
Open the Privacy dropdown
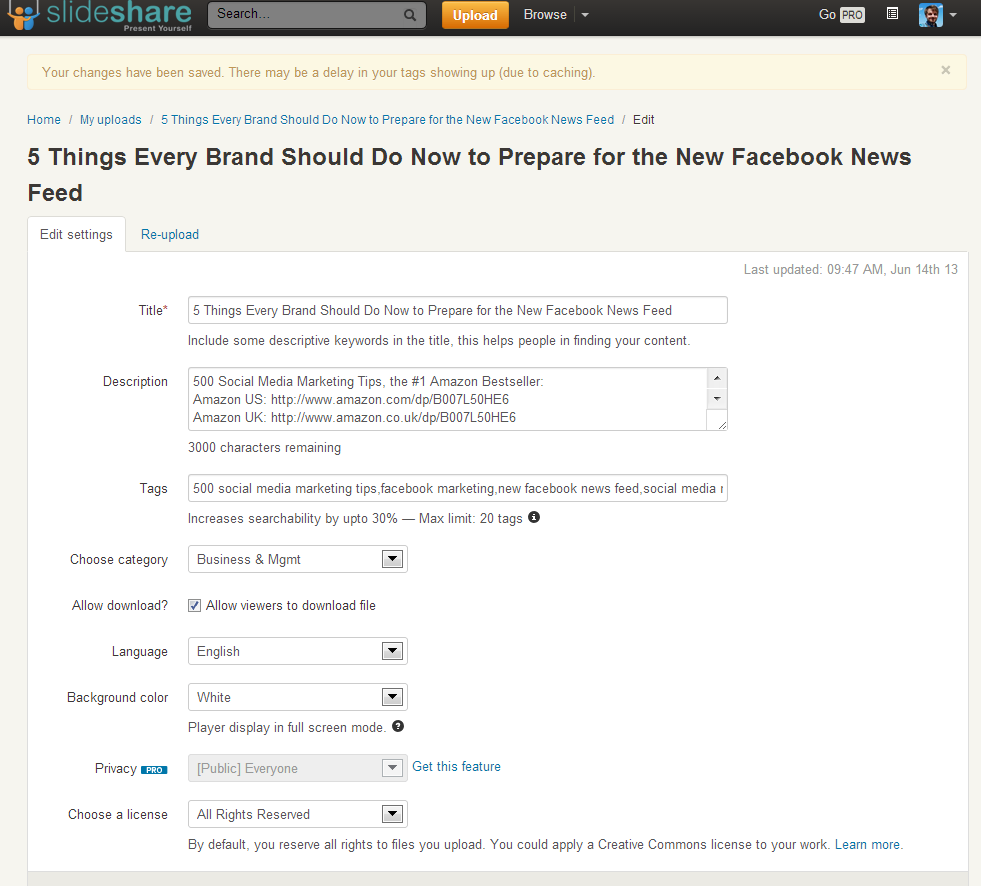click(x=298, y=768)
